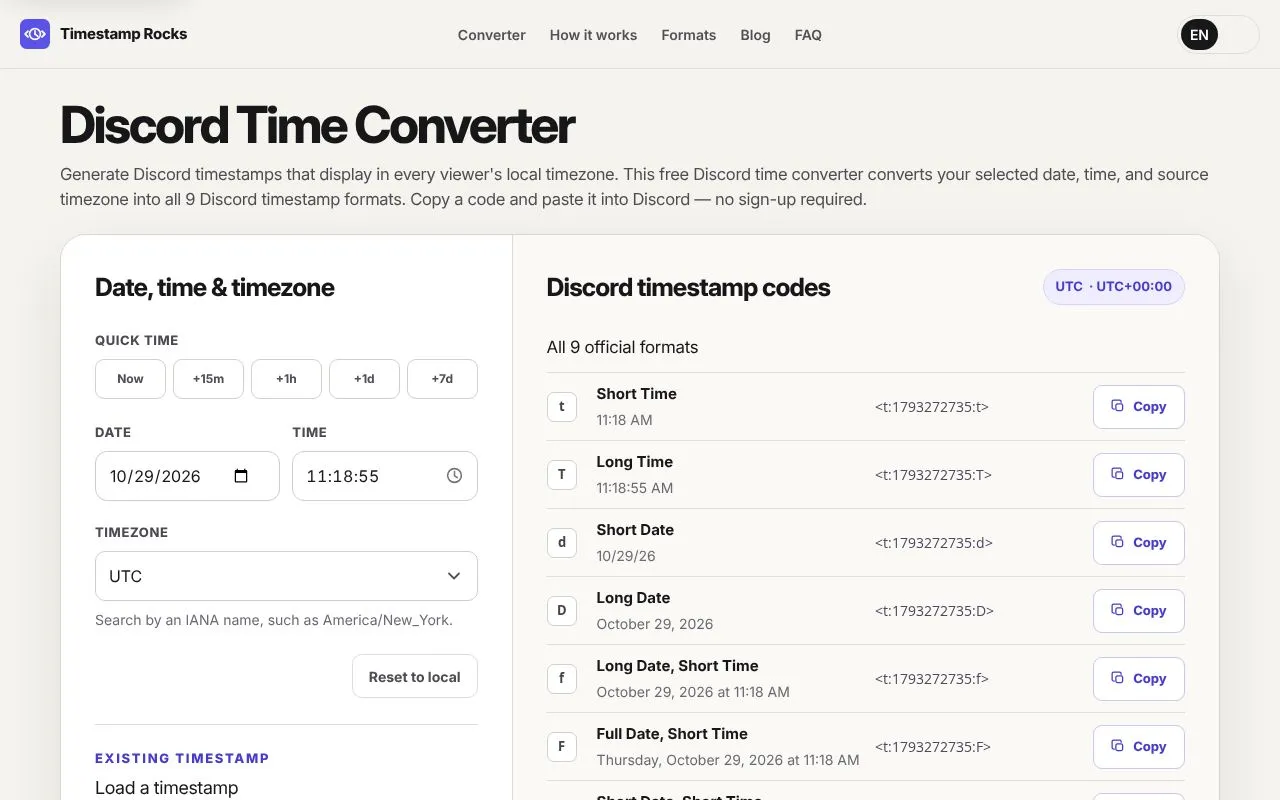The width and height of the screenshot is (1280, 800).
Task: Select the <t:1793272735:f> code text
Action: click(932, 679)
